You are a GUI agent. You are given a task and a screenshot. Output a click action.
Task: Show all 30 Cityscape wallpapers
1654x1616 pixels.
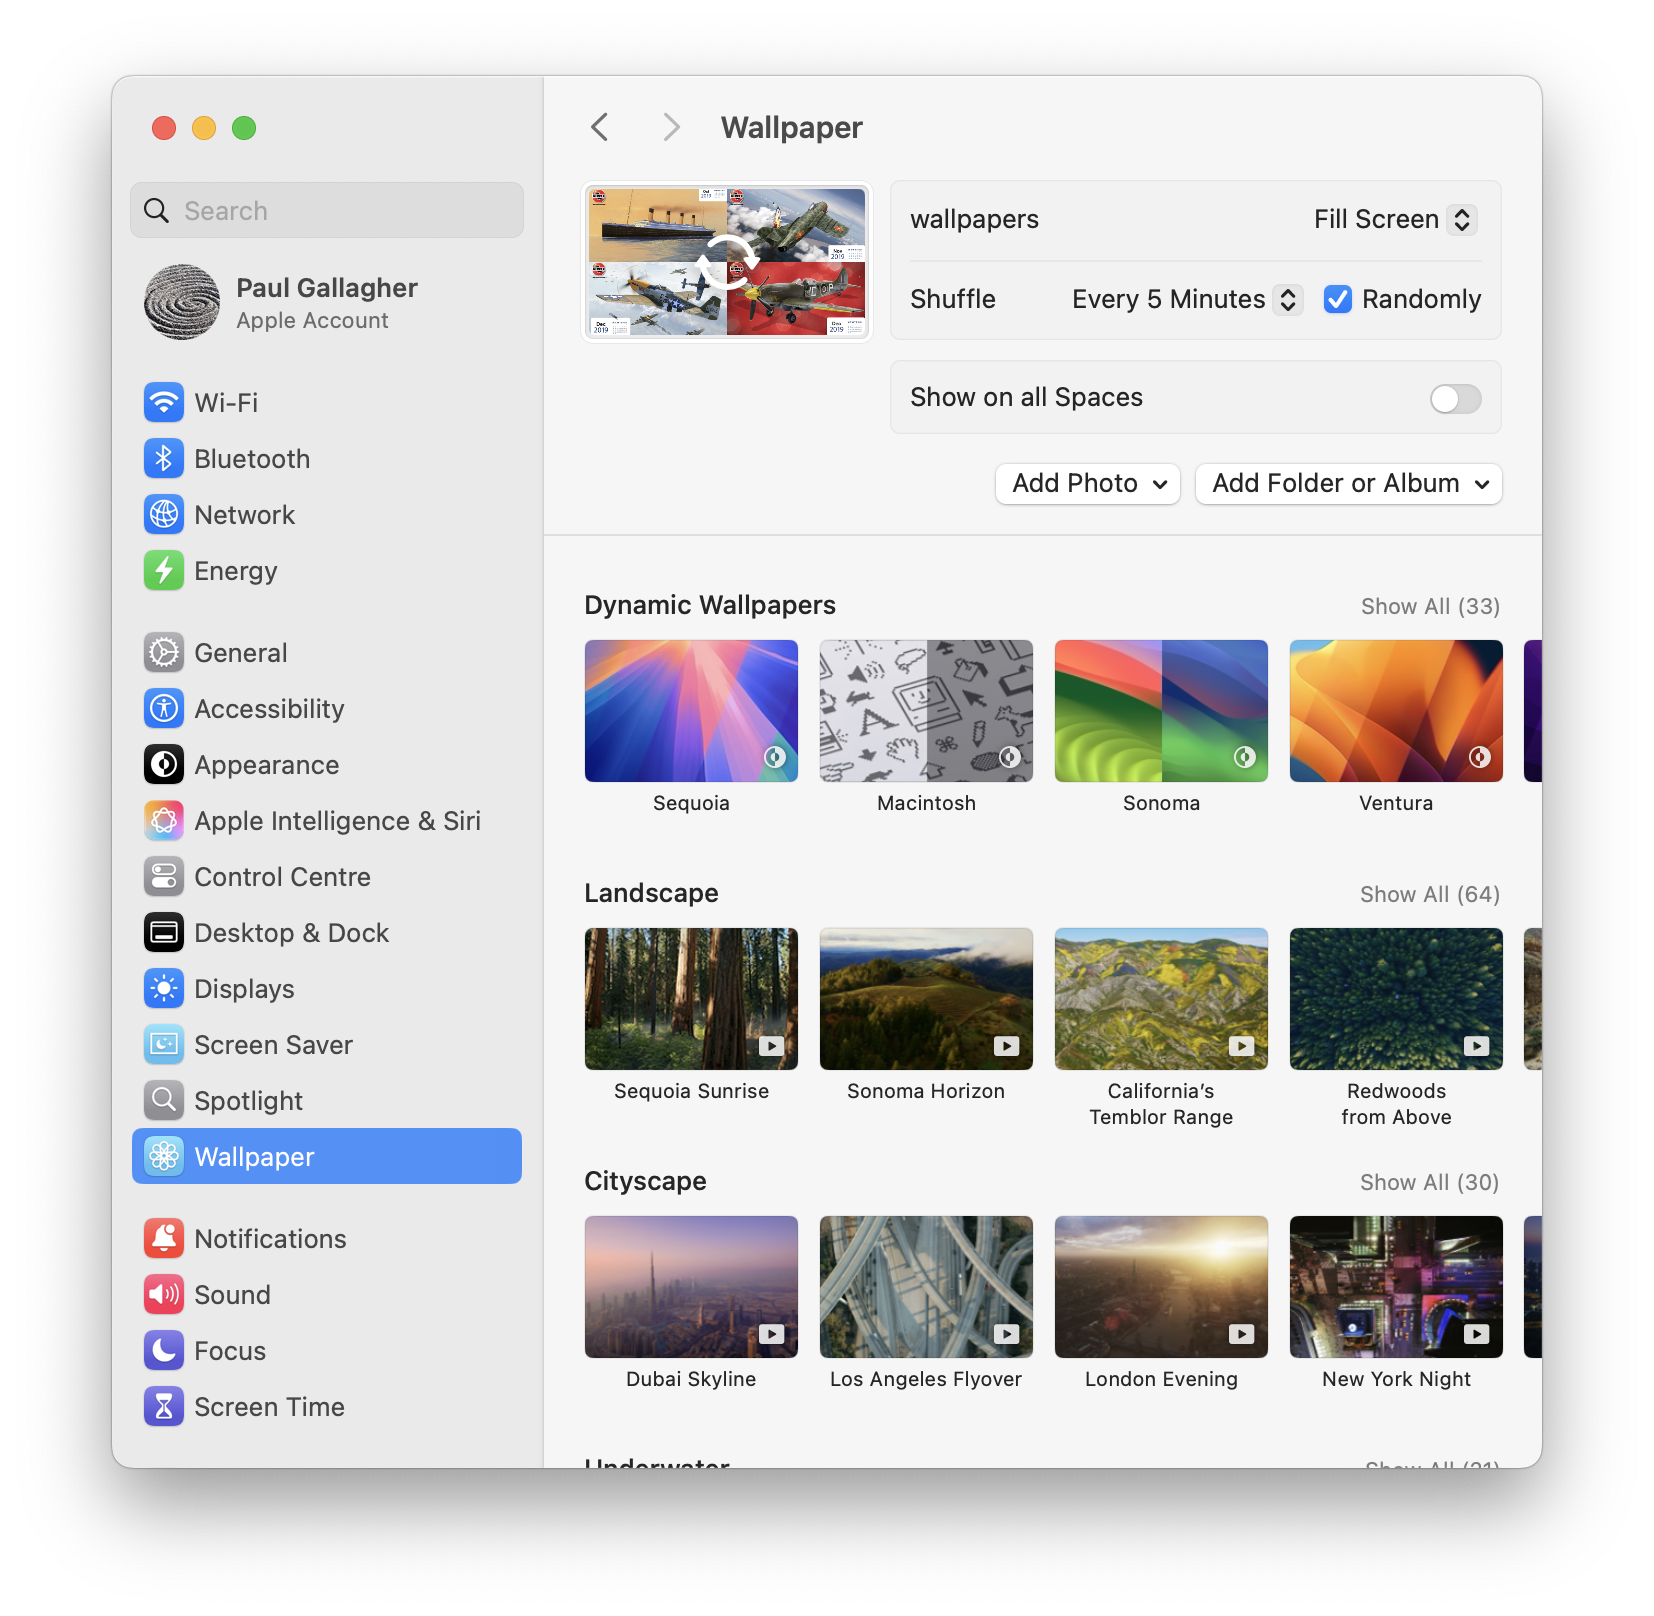tap(1430, 1182)
